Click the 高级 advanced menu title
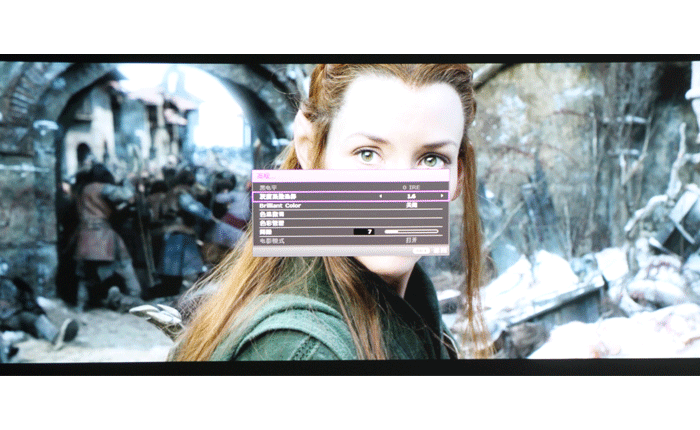The width and height of the screenshot is (700, 430). click(x=265, y=176)
